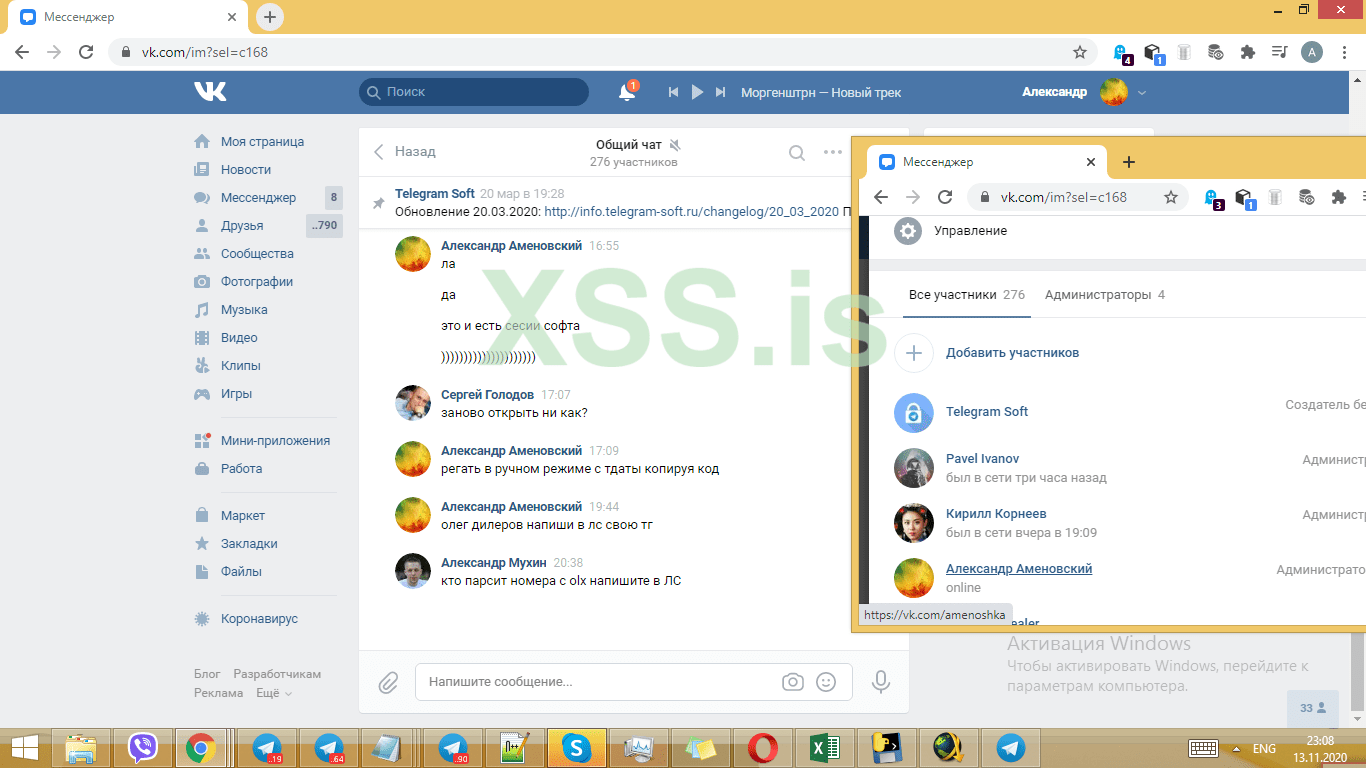Screen dimensions: 1366x768
Task: Open Мессенджер in the left sidebar
Action: [258, 198]
